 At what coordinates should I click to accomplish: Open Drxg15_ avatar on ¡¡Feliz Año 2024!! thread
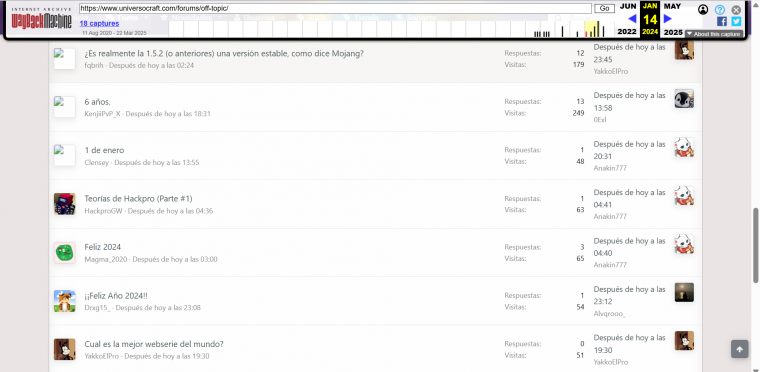click(x=64, y=301)
